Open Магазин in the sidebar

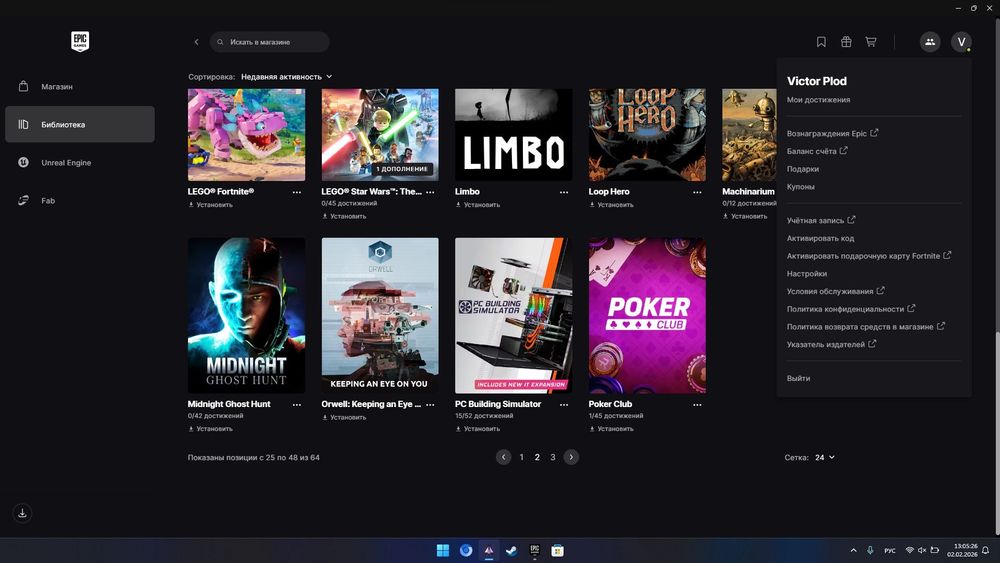coord(80,86)
